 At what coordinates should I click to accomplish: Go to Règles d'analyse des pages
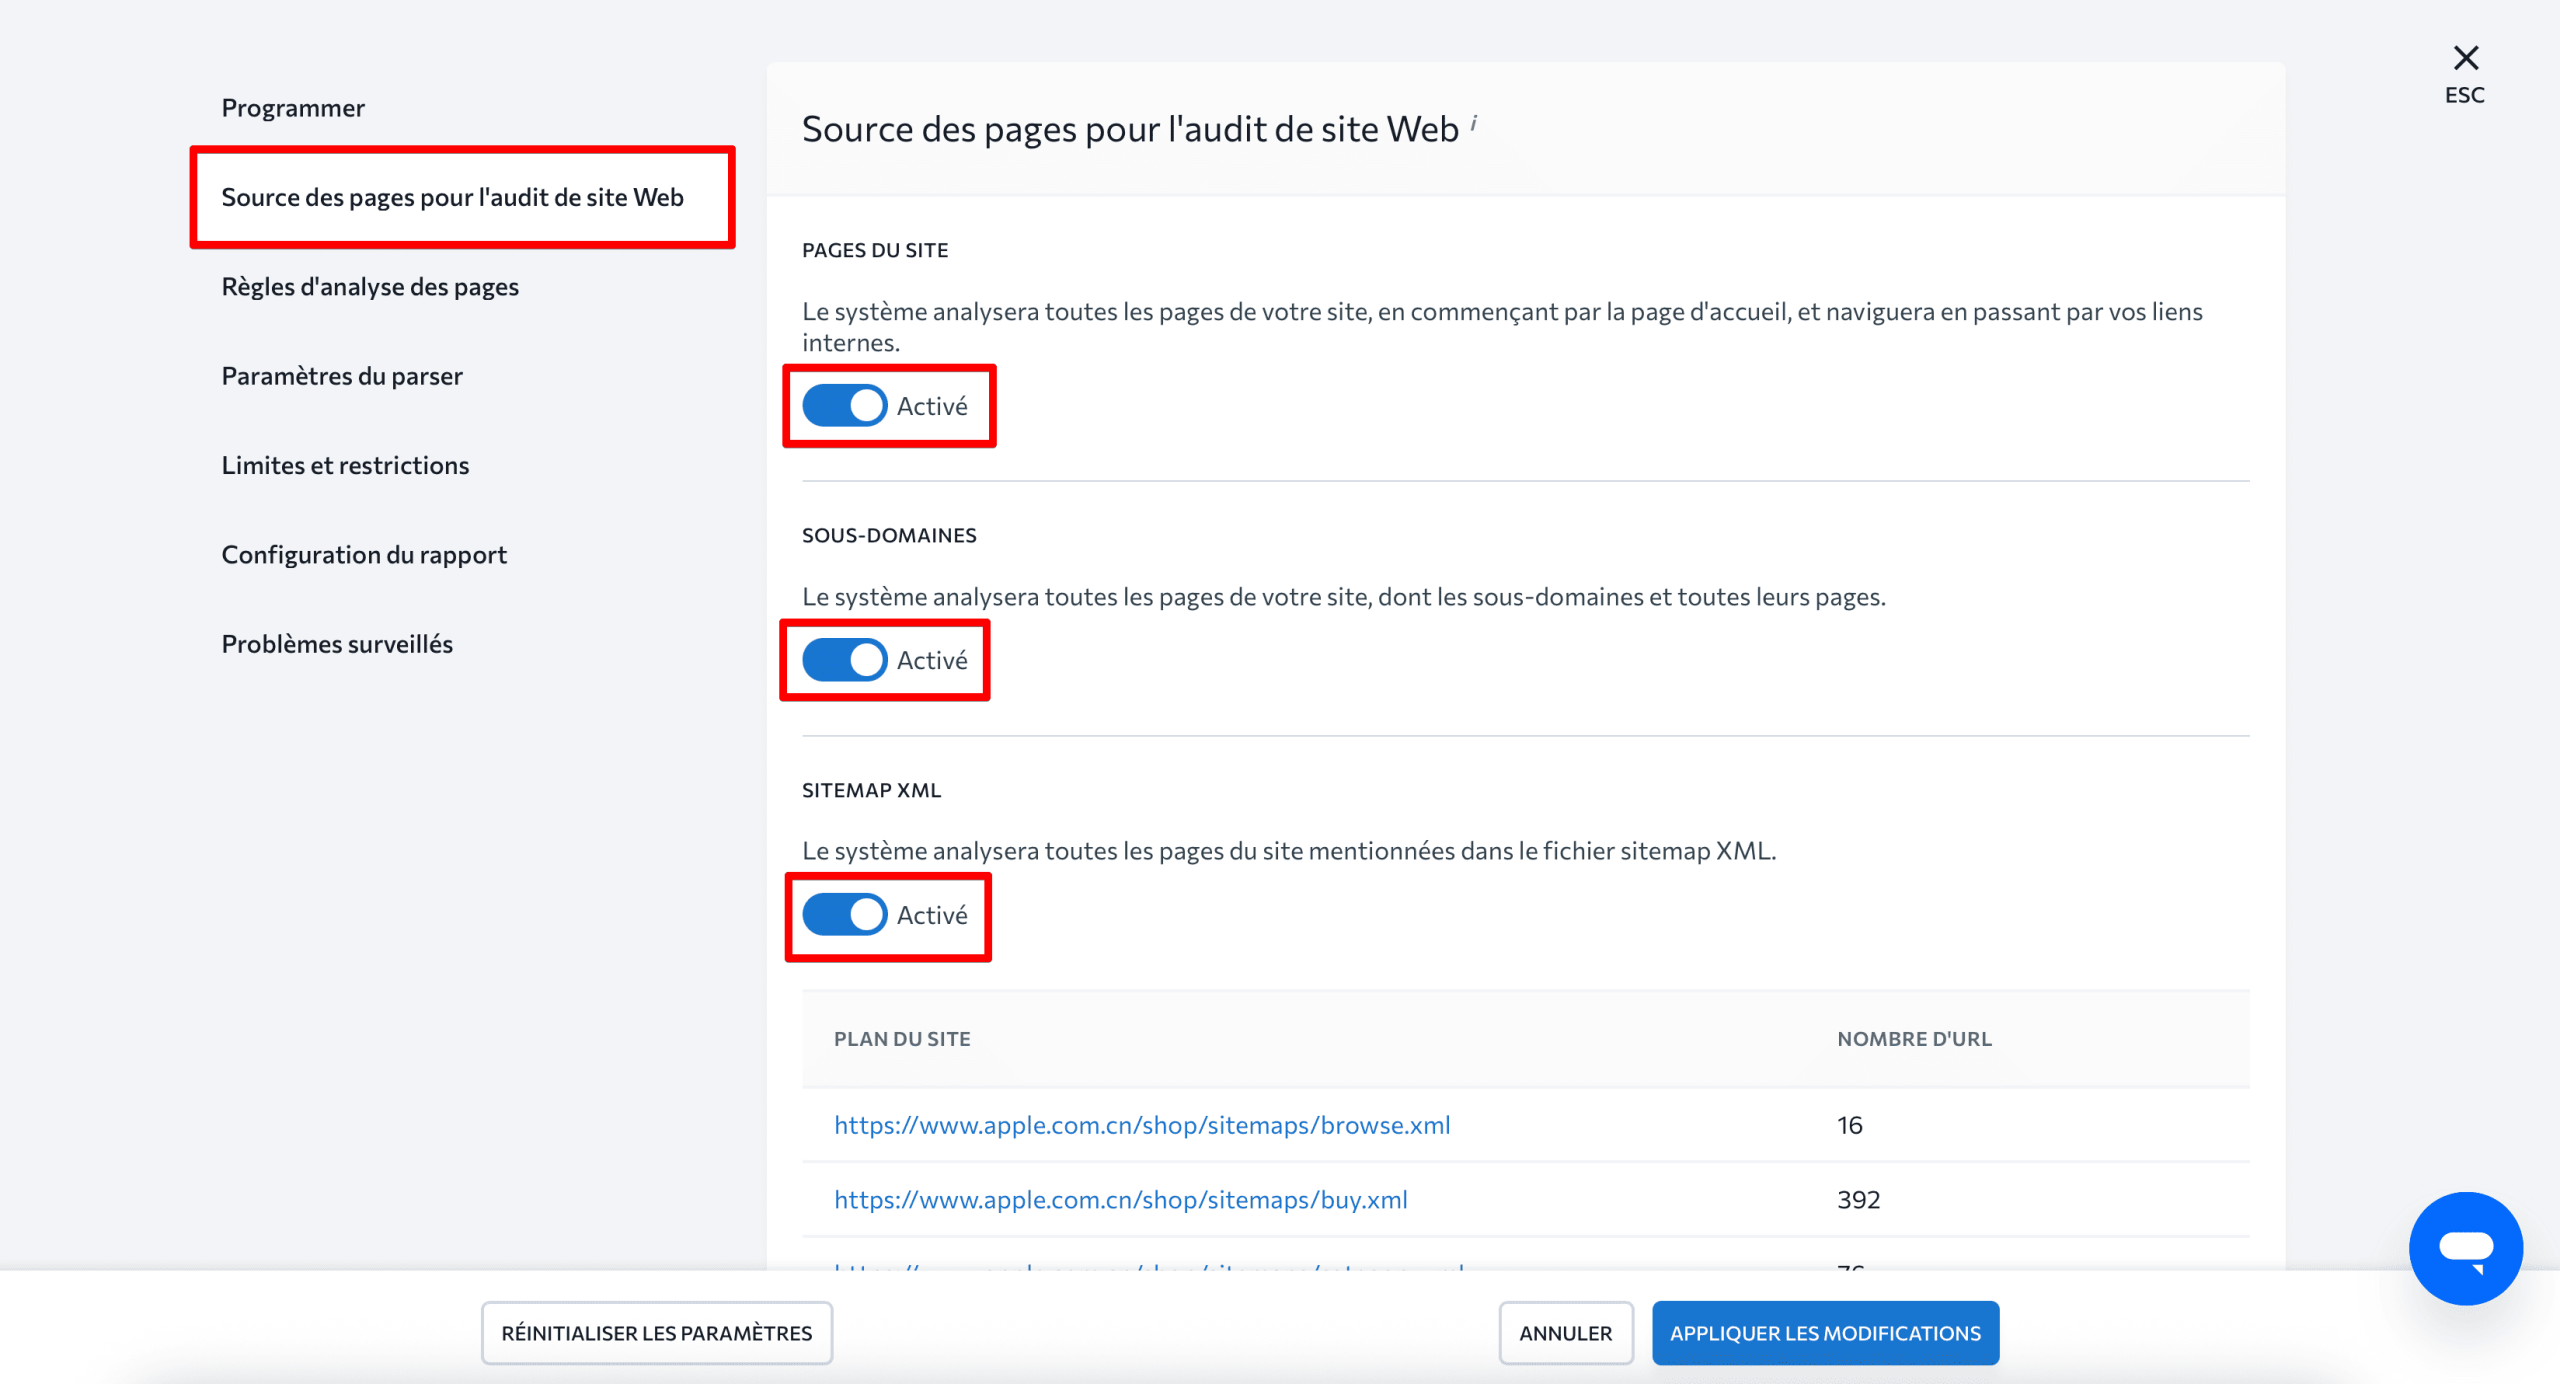pos(370,287)
